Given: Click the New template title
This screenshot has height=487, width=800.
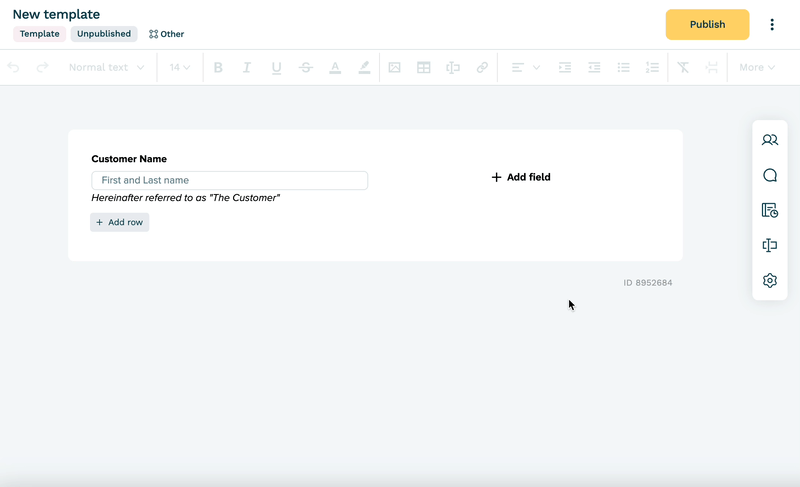Looking at the screenshot, I should tap(56, 14).
